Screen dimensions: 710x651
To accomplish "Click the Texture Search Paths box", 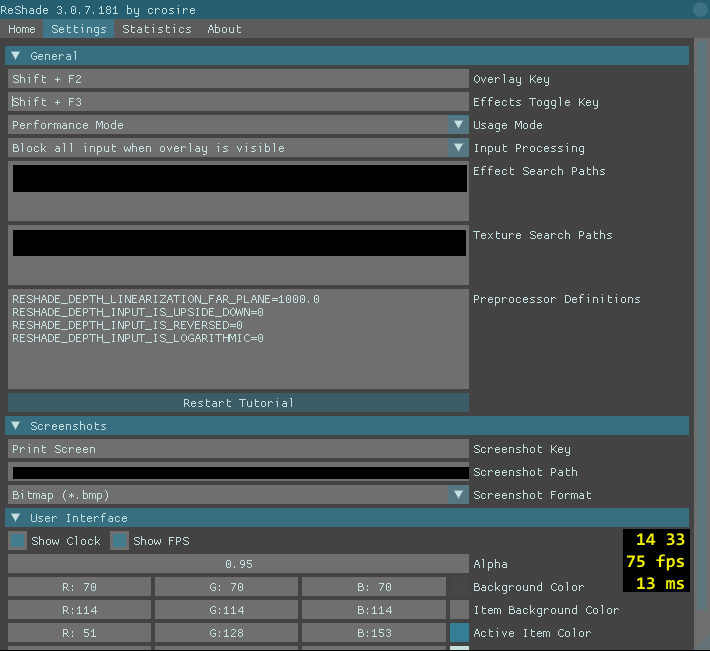I will pyautogui.click(x=238, y=255).
